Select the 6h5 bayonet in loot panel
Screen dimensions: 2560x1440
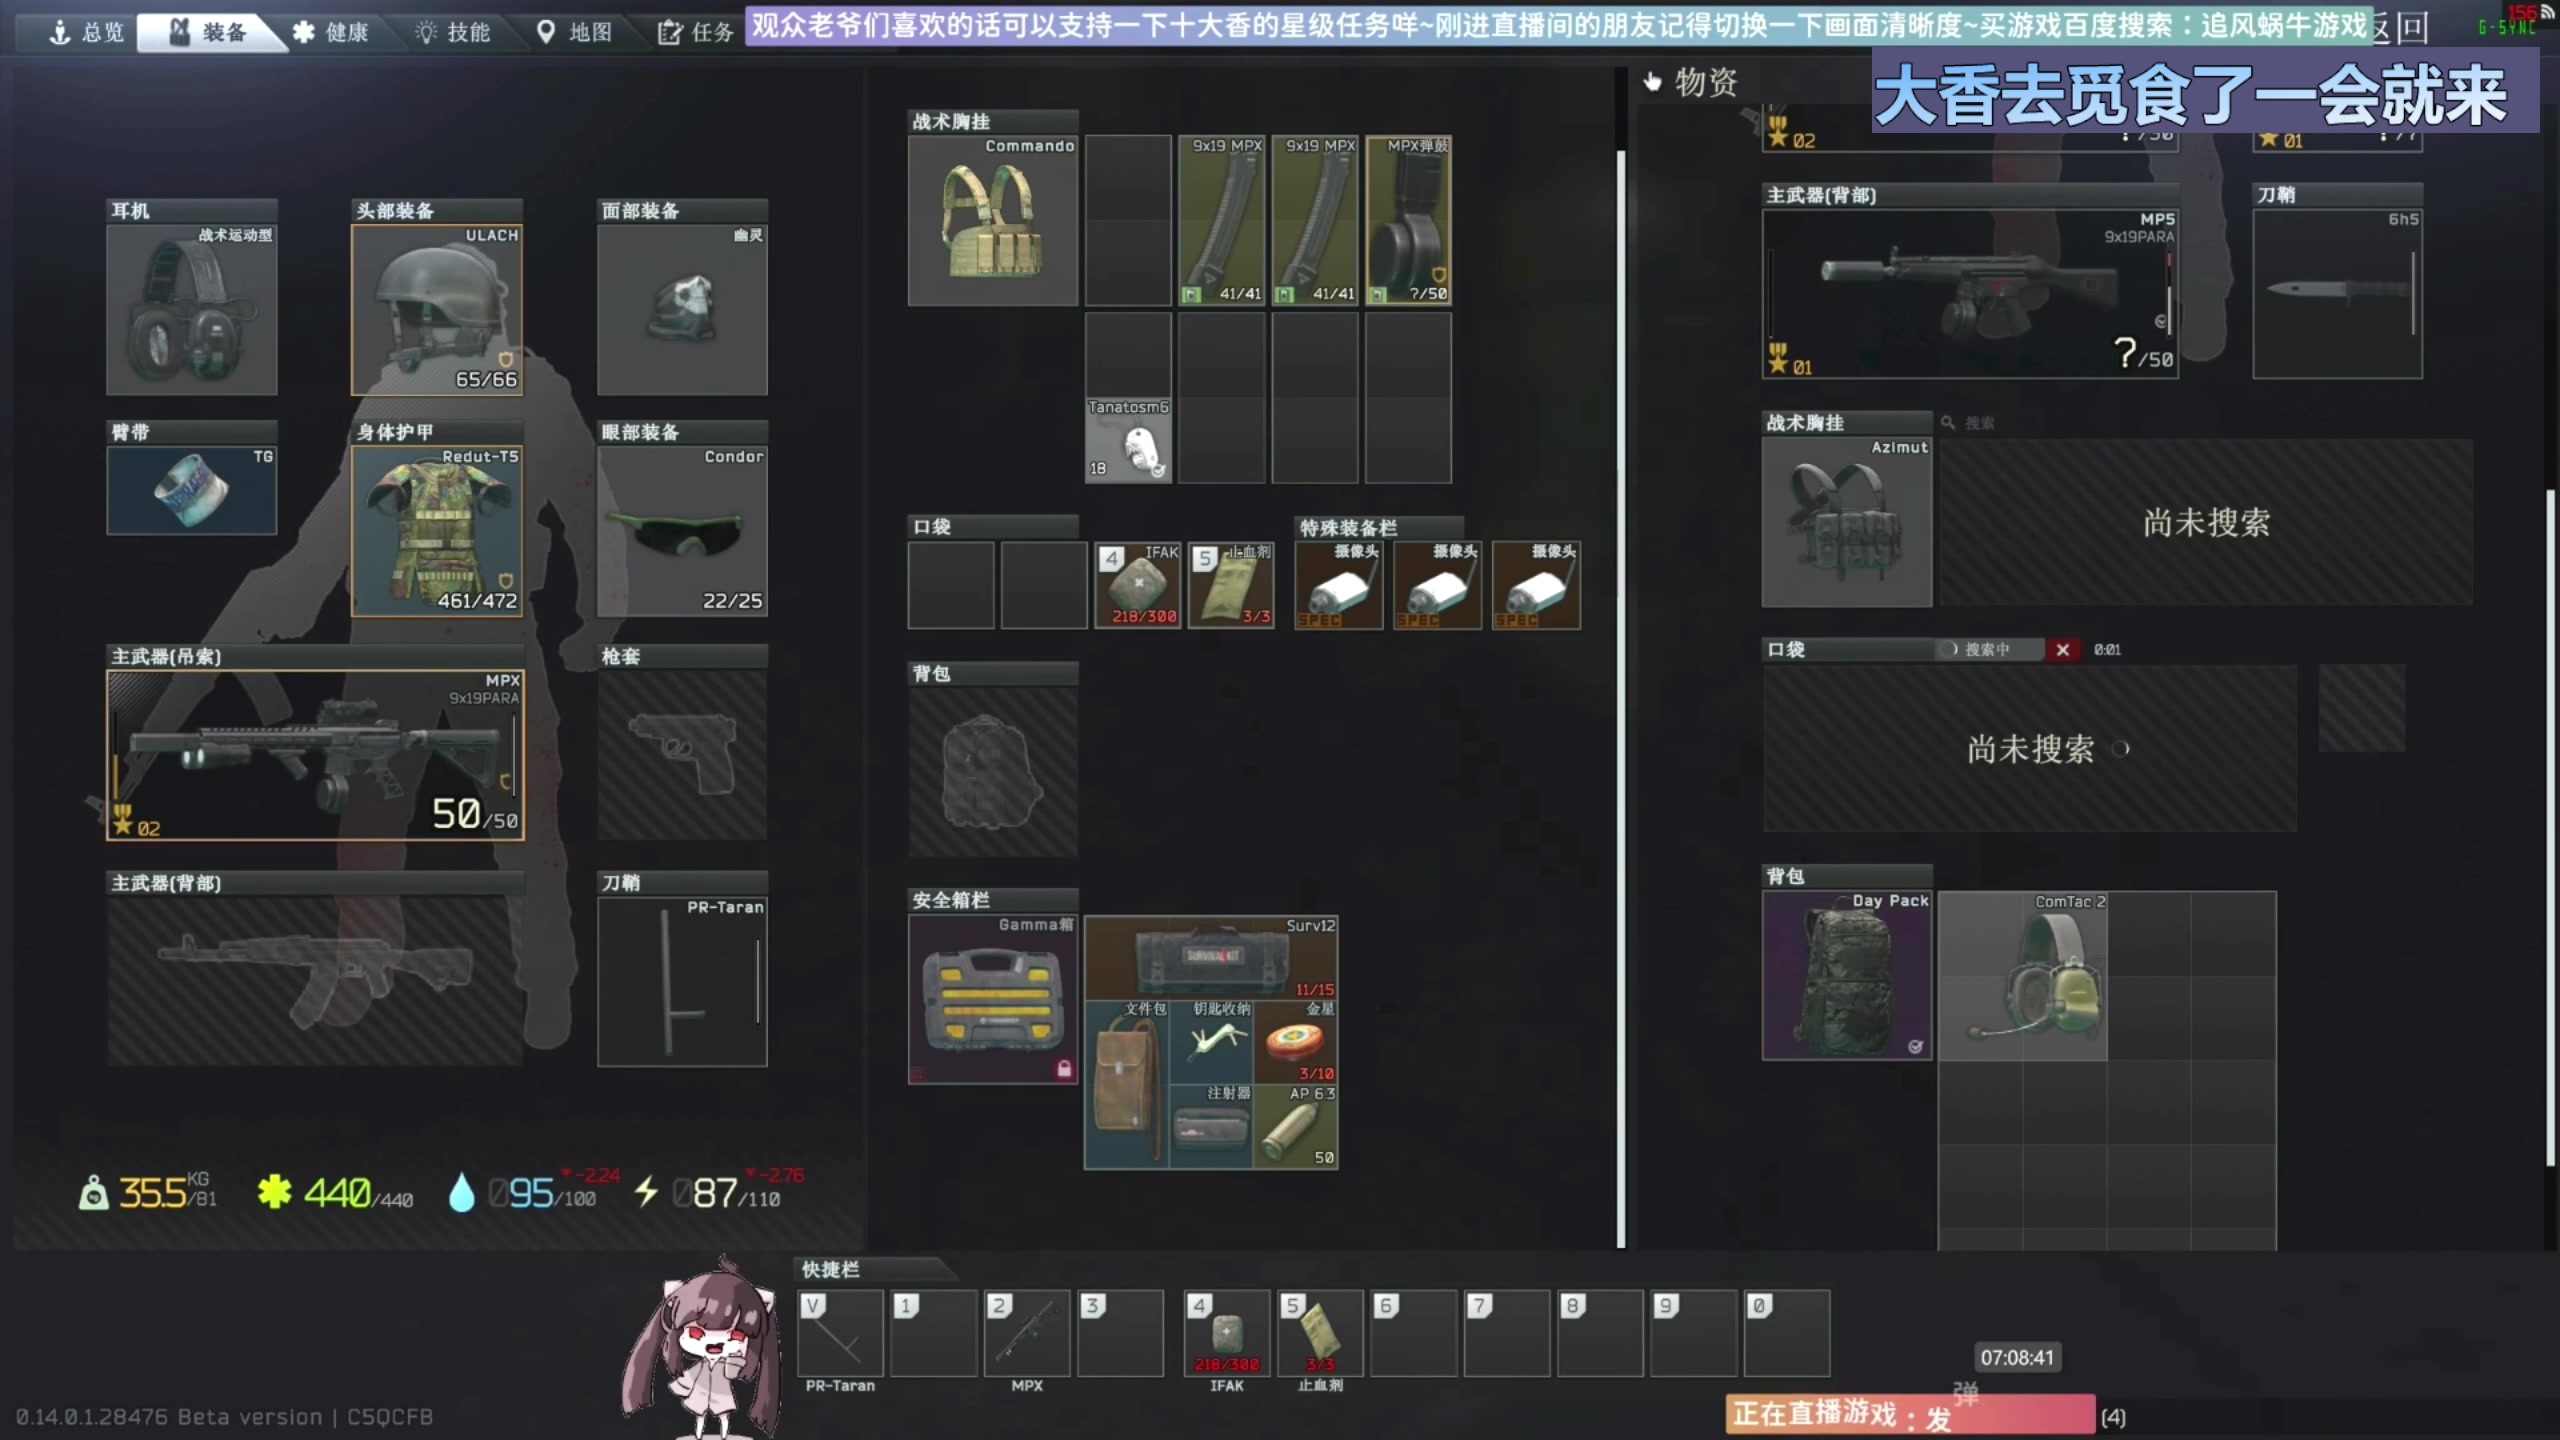2337,293
